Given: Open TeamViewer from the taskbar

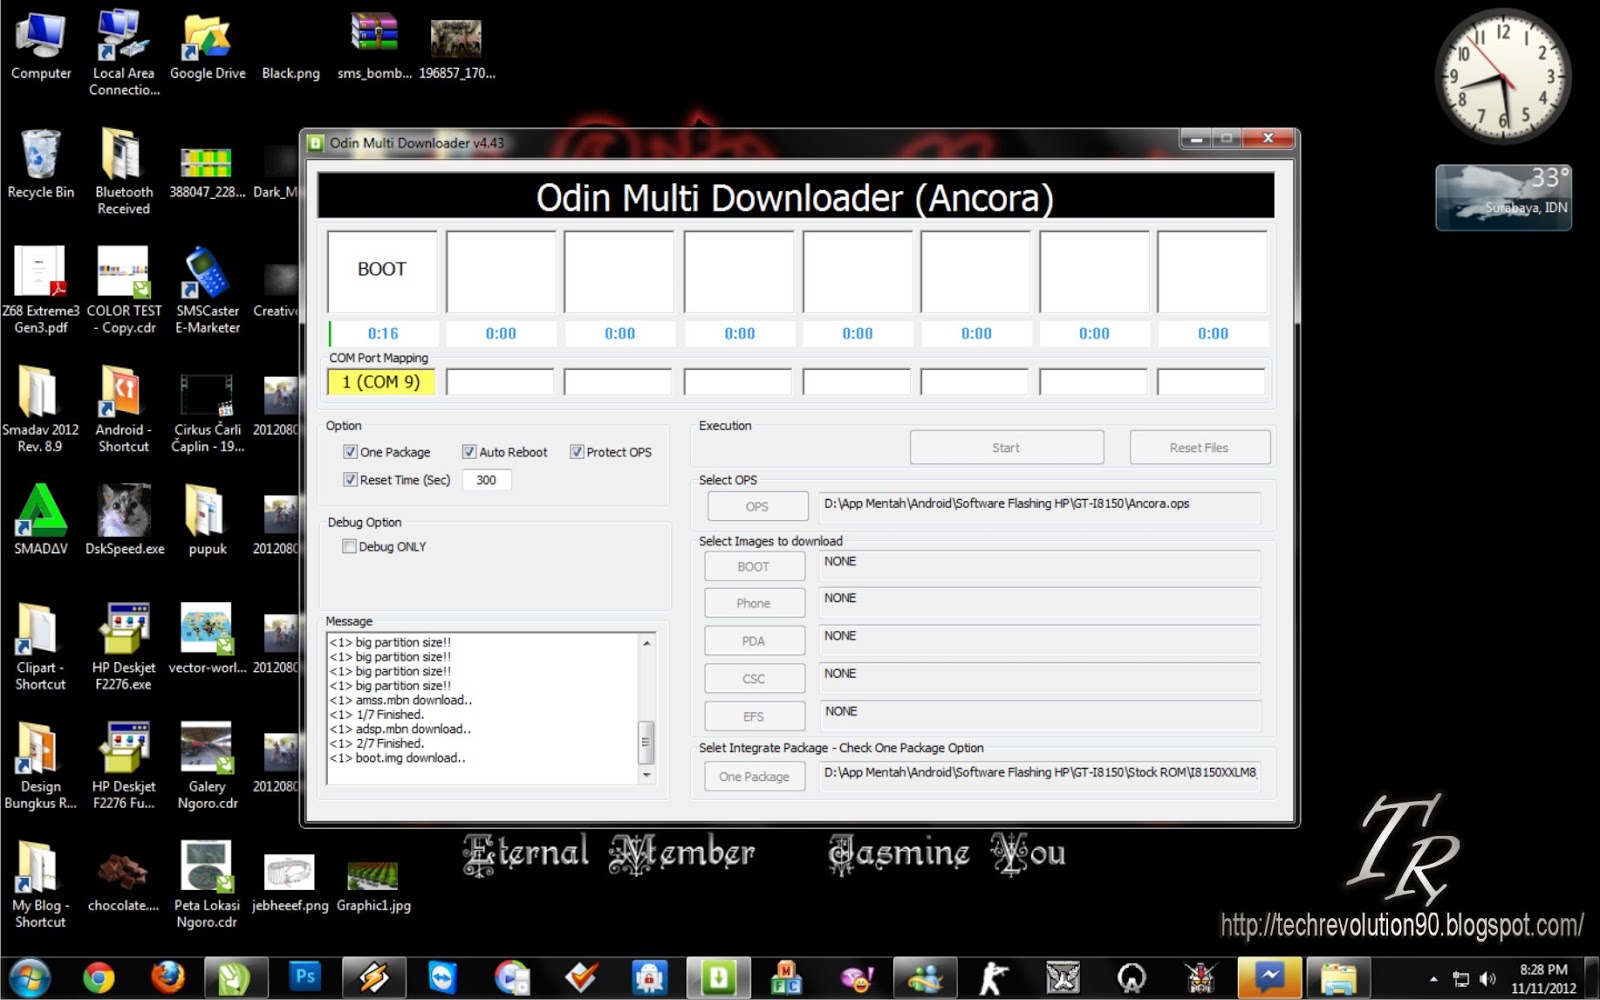Looking at the screenshot, I should click(x=442, y=977).
